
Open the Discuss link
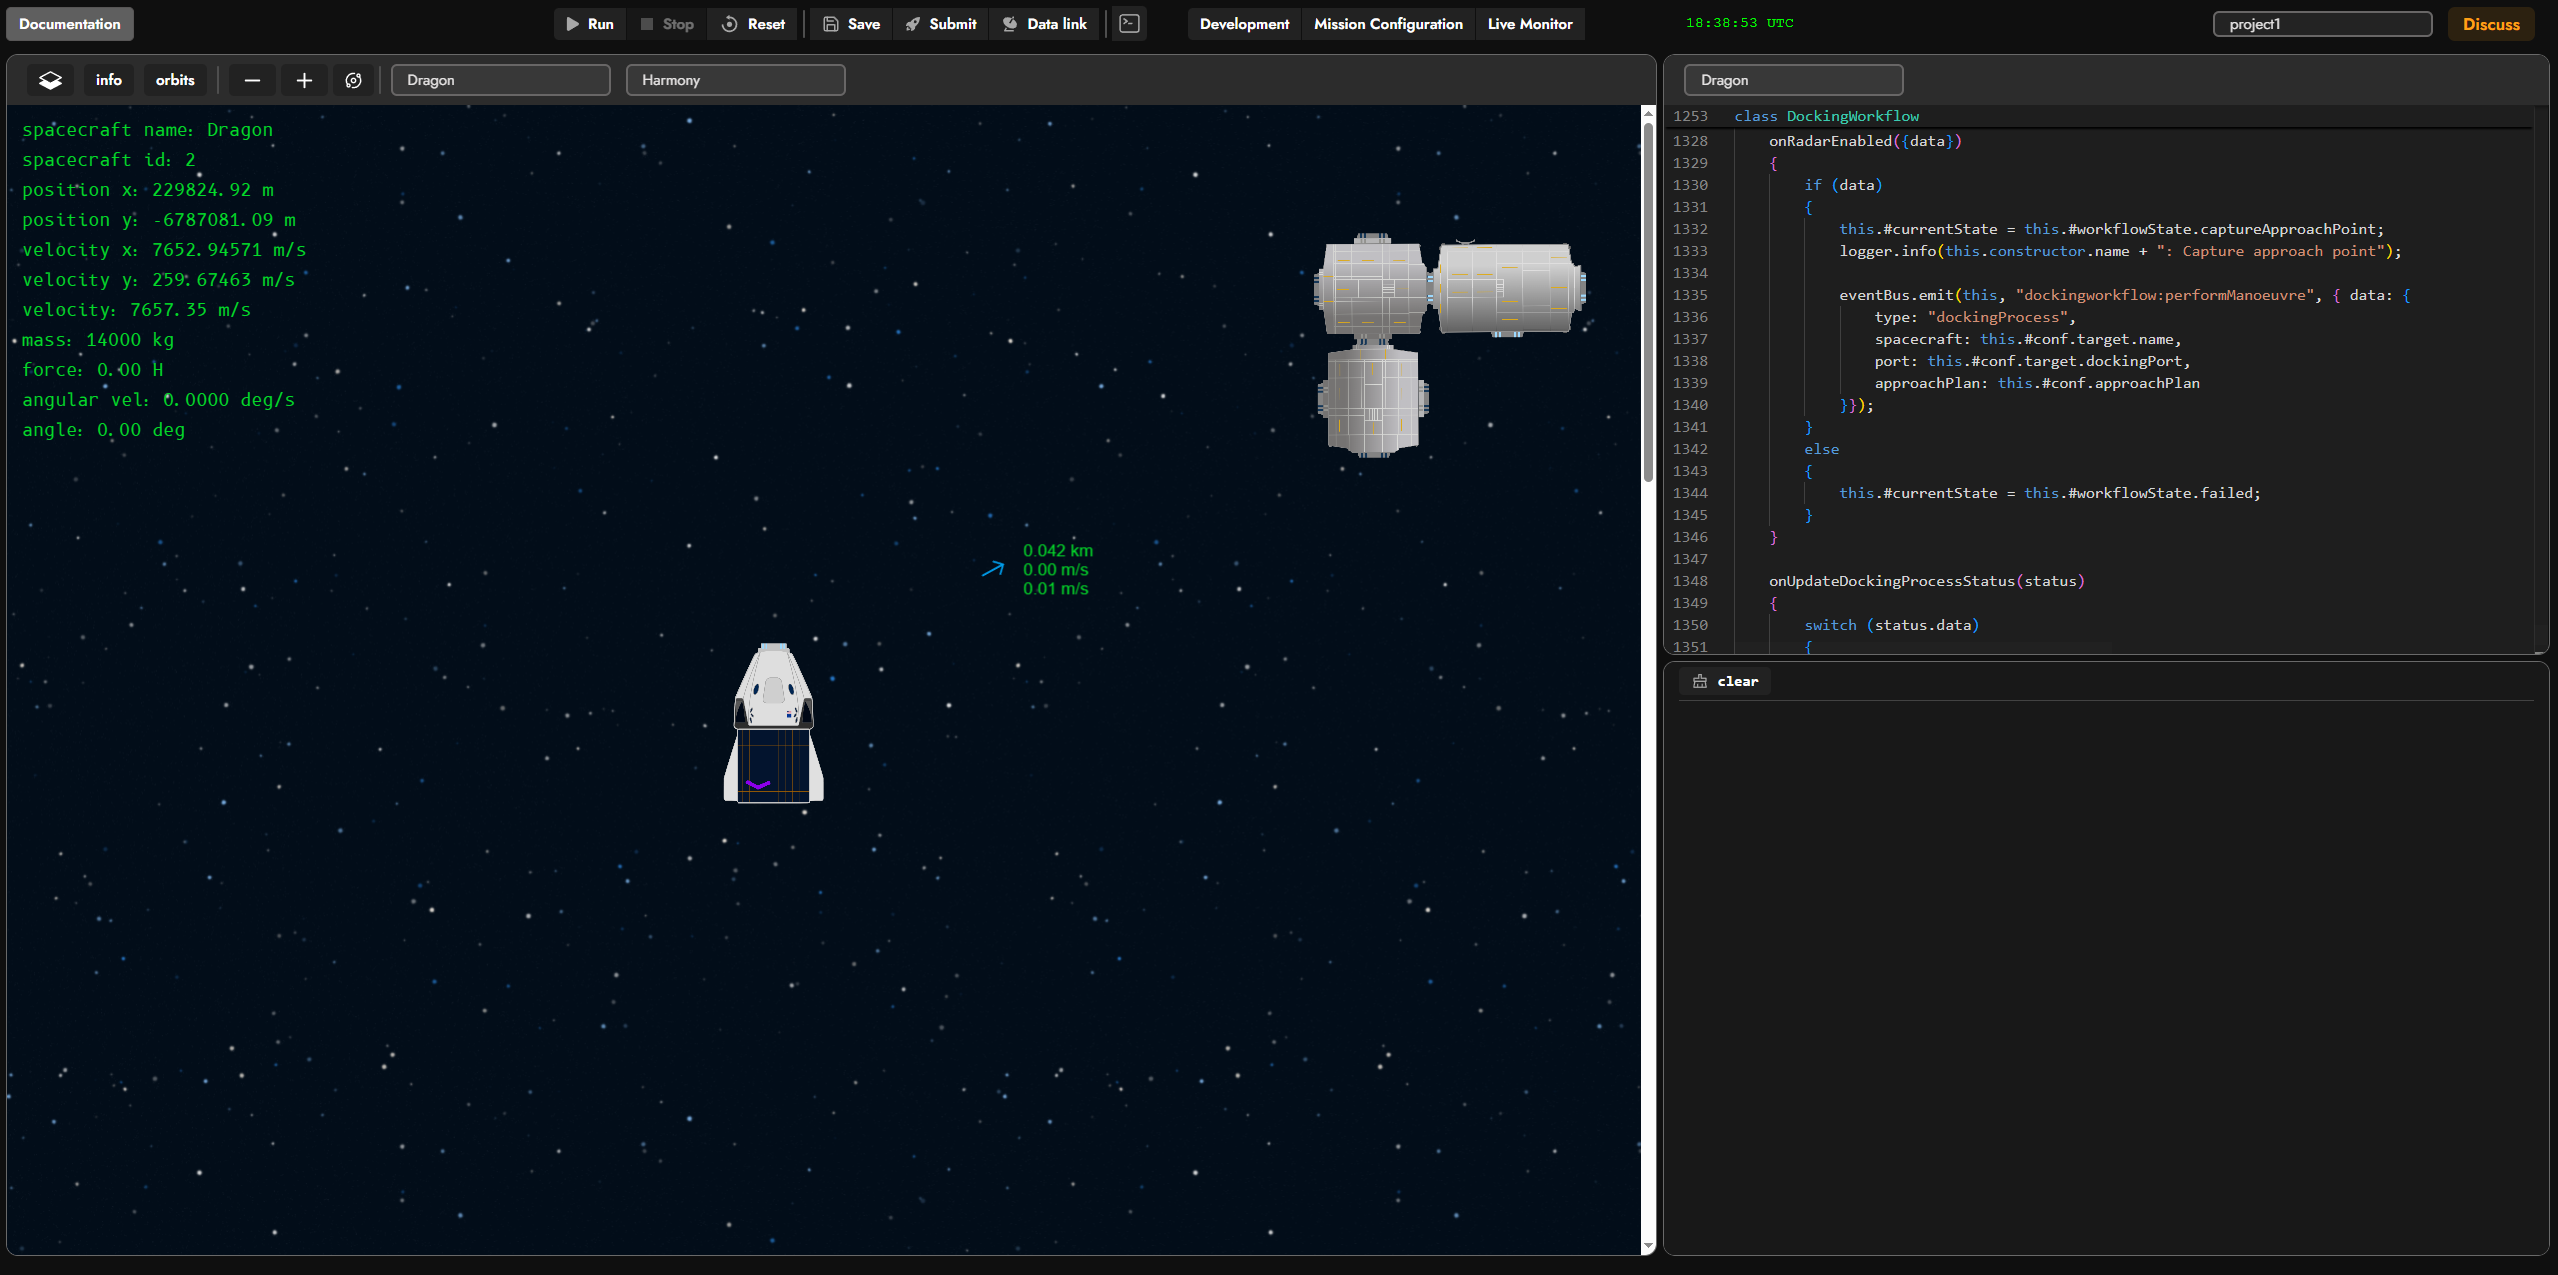point(2491,24)
